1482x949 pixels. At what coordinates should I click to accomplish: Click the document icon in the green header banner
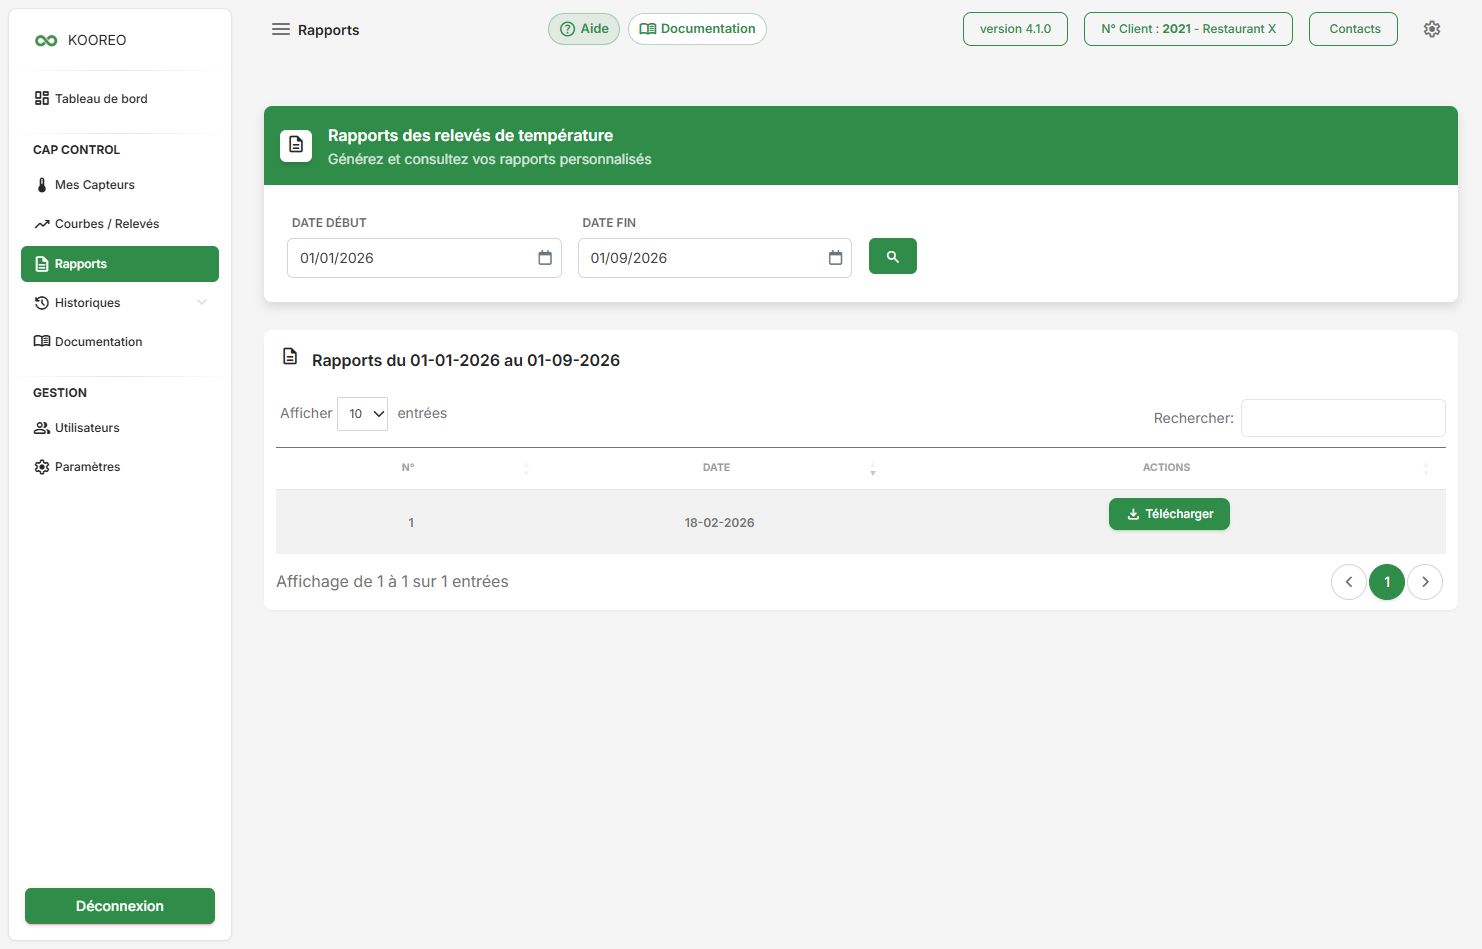pyautogui.click(x=296, y=145)
